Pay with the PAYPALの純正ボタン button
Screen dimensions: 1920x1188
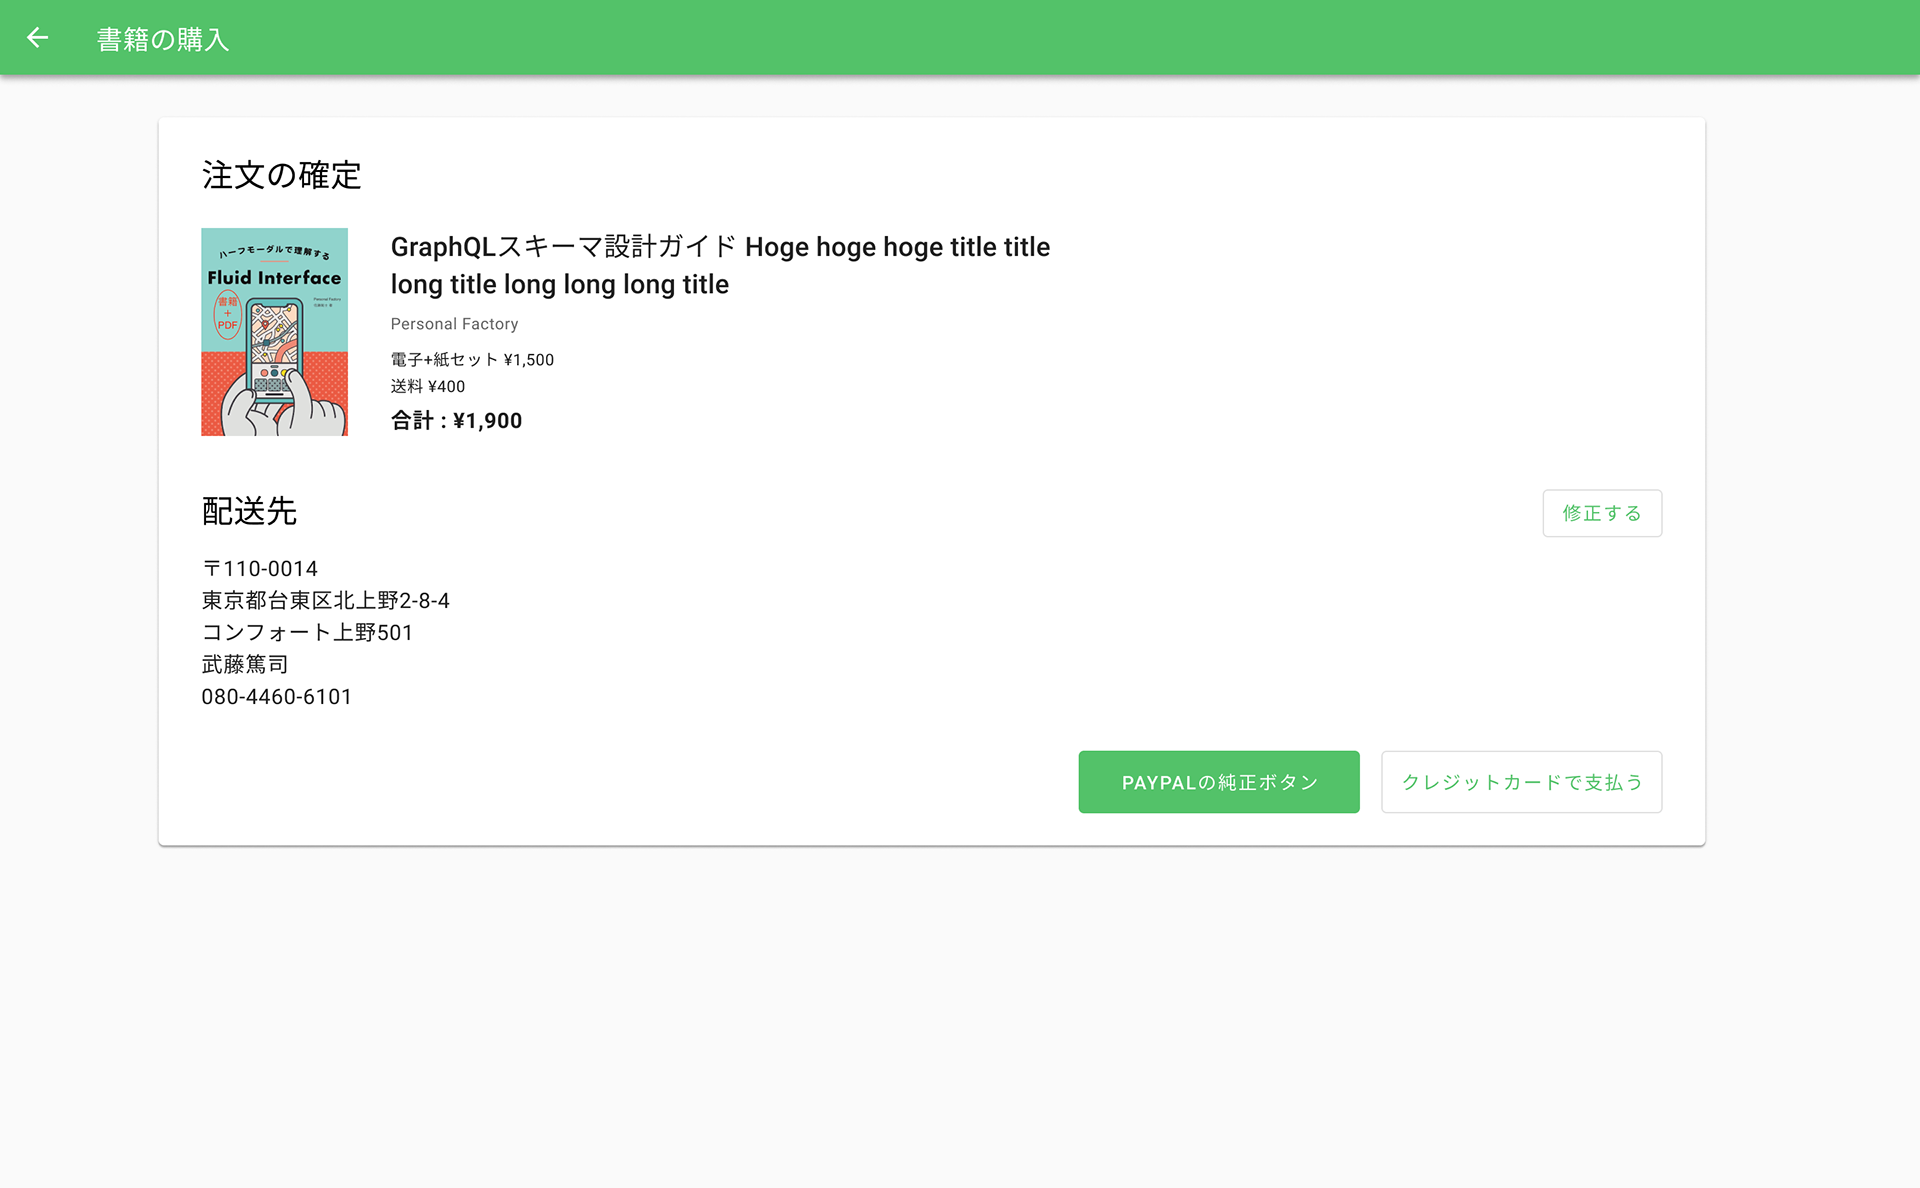1218,782
